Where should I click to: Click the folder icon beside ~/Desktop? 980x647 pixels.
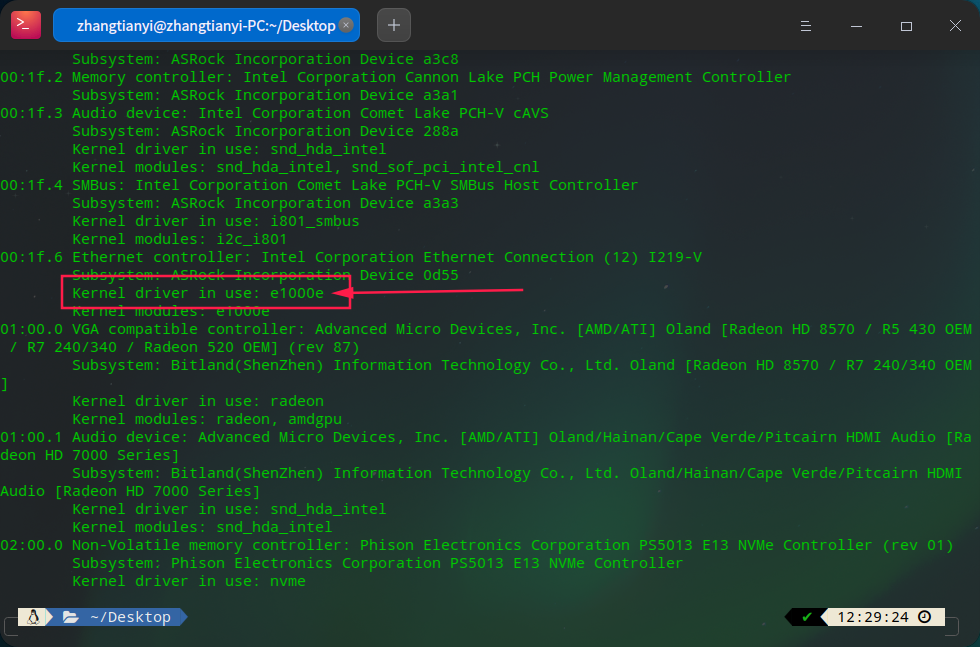coord(70,616)
